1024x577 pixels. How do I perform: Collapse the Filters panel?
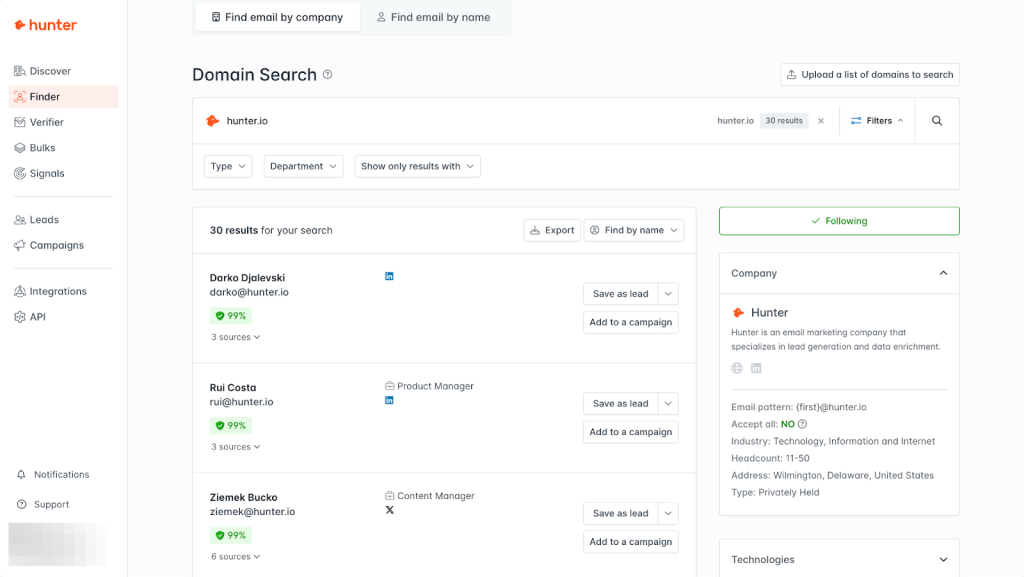coord(875,120)
